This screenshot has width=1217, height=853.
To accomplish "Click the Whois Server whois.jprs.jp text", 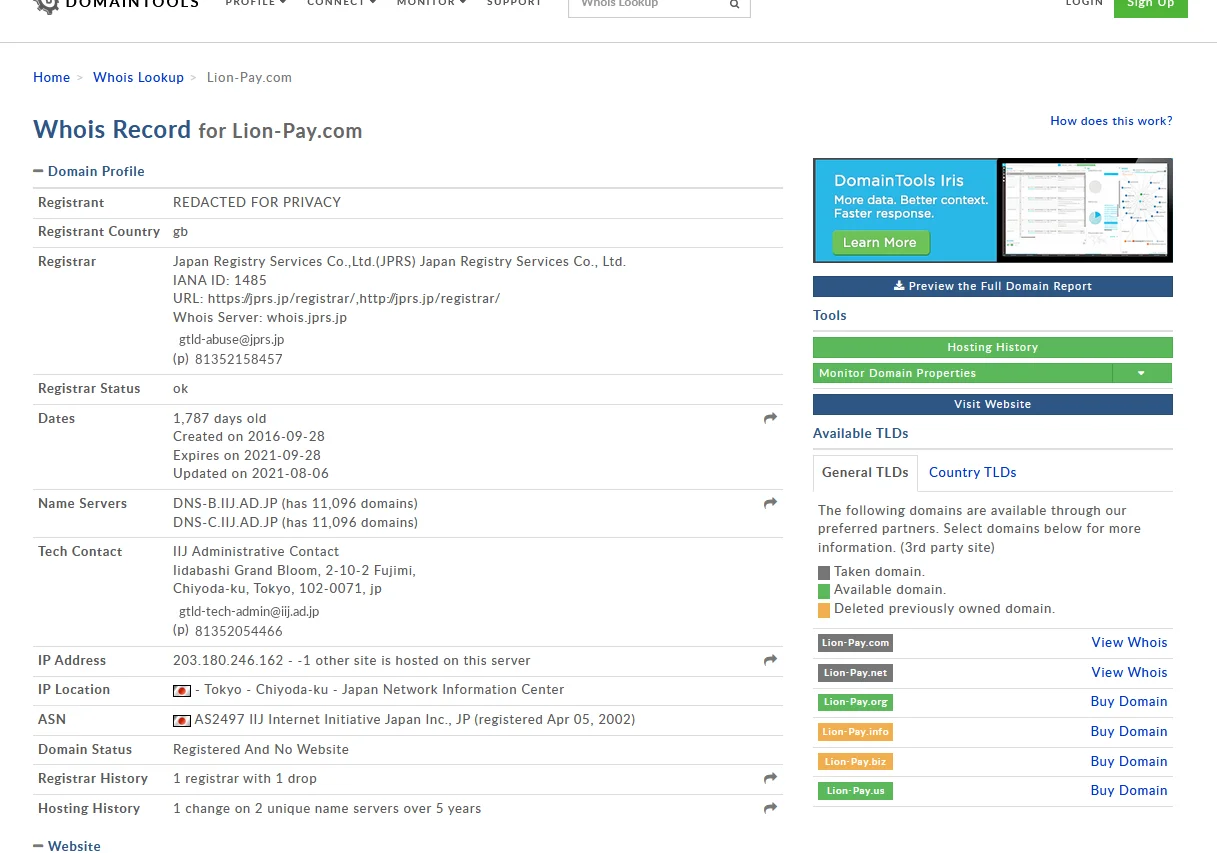I will [260, 318].
